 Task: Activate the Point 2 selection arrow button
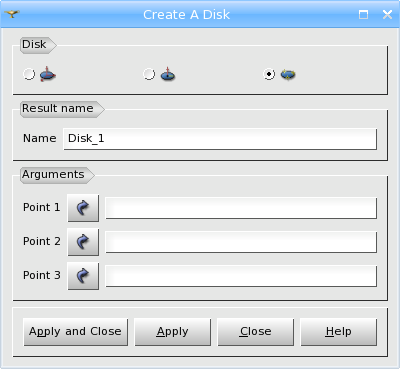pyautogui.click(x=83, y=242)
